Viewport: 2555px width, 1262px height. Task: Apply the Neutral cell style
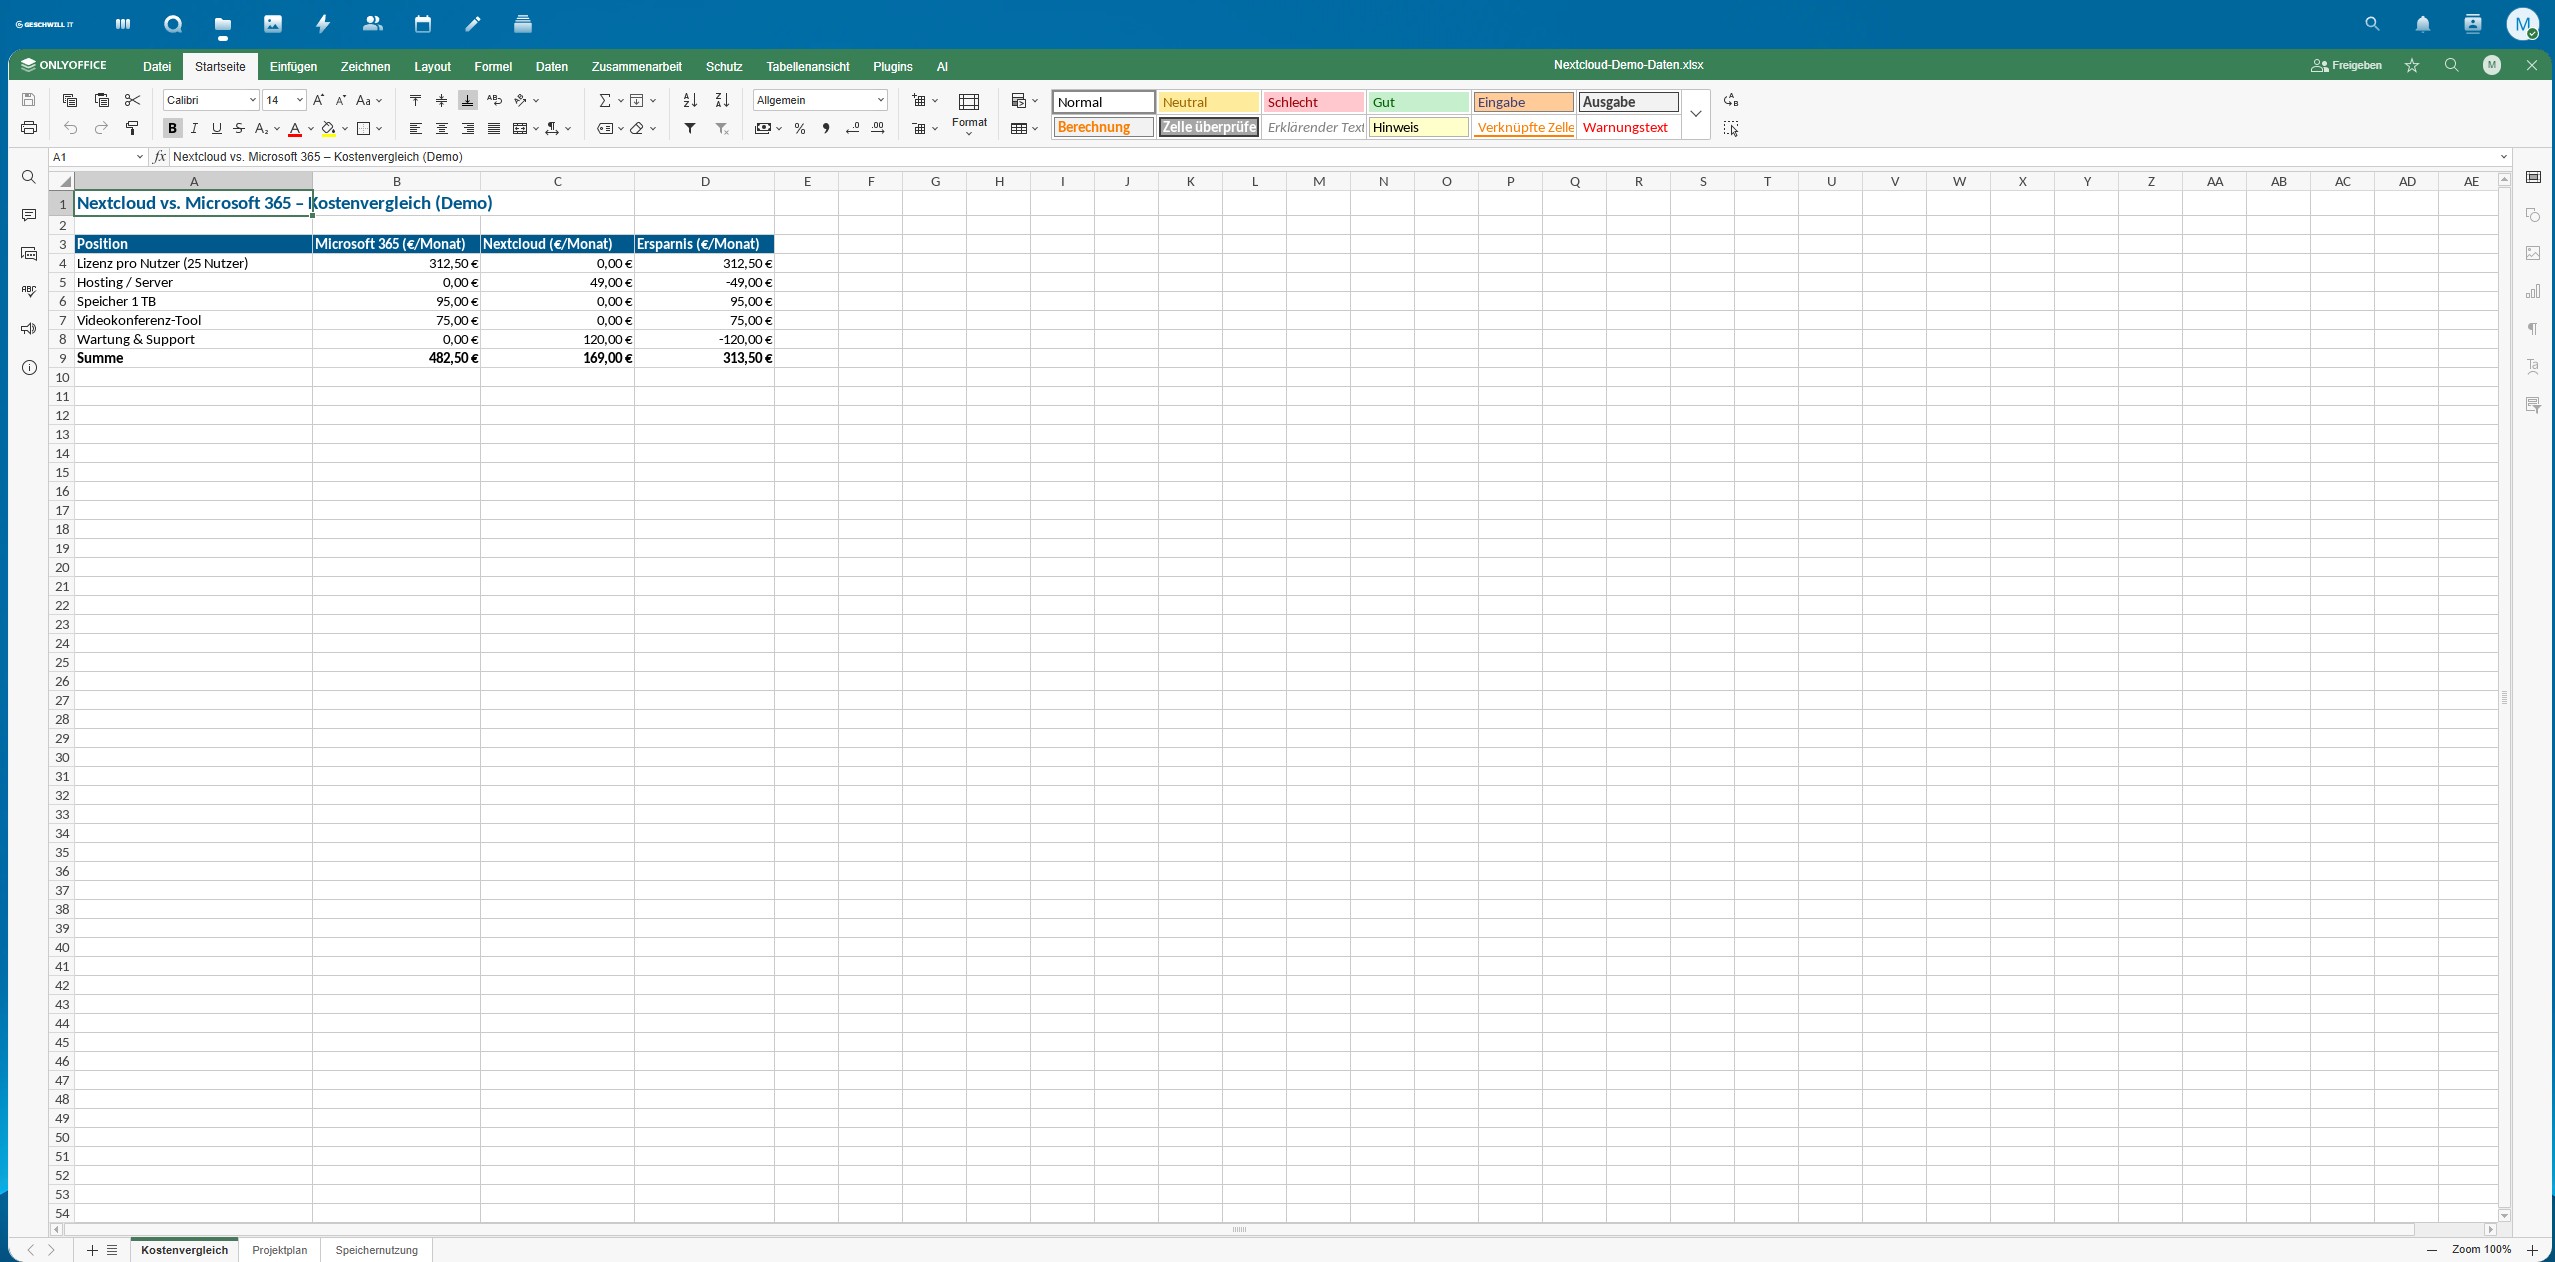coord(1208,102)
